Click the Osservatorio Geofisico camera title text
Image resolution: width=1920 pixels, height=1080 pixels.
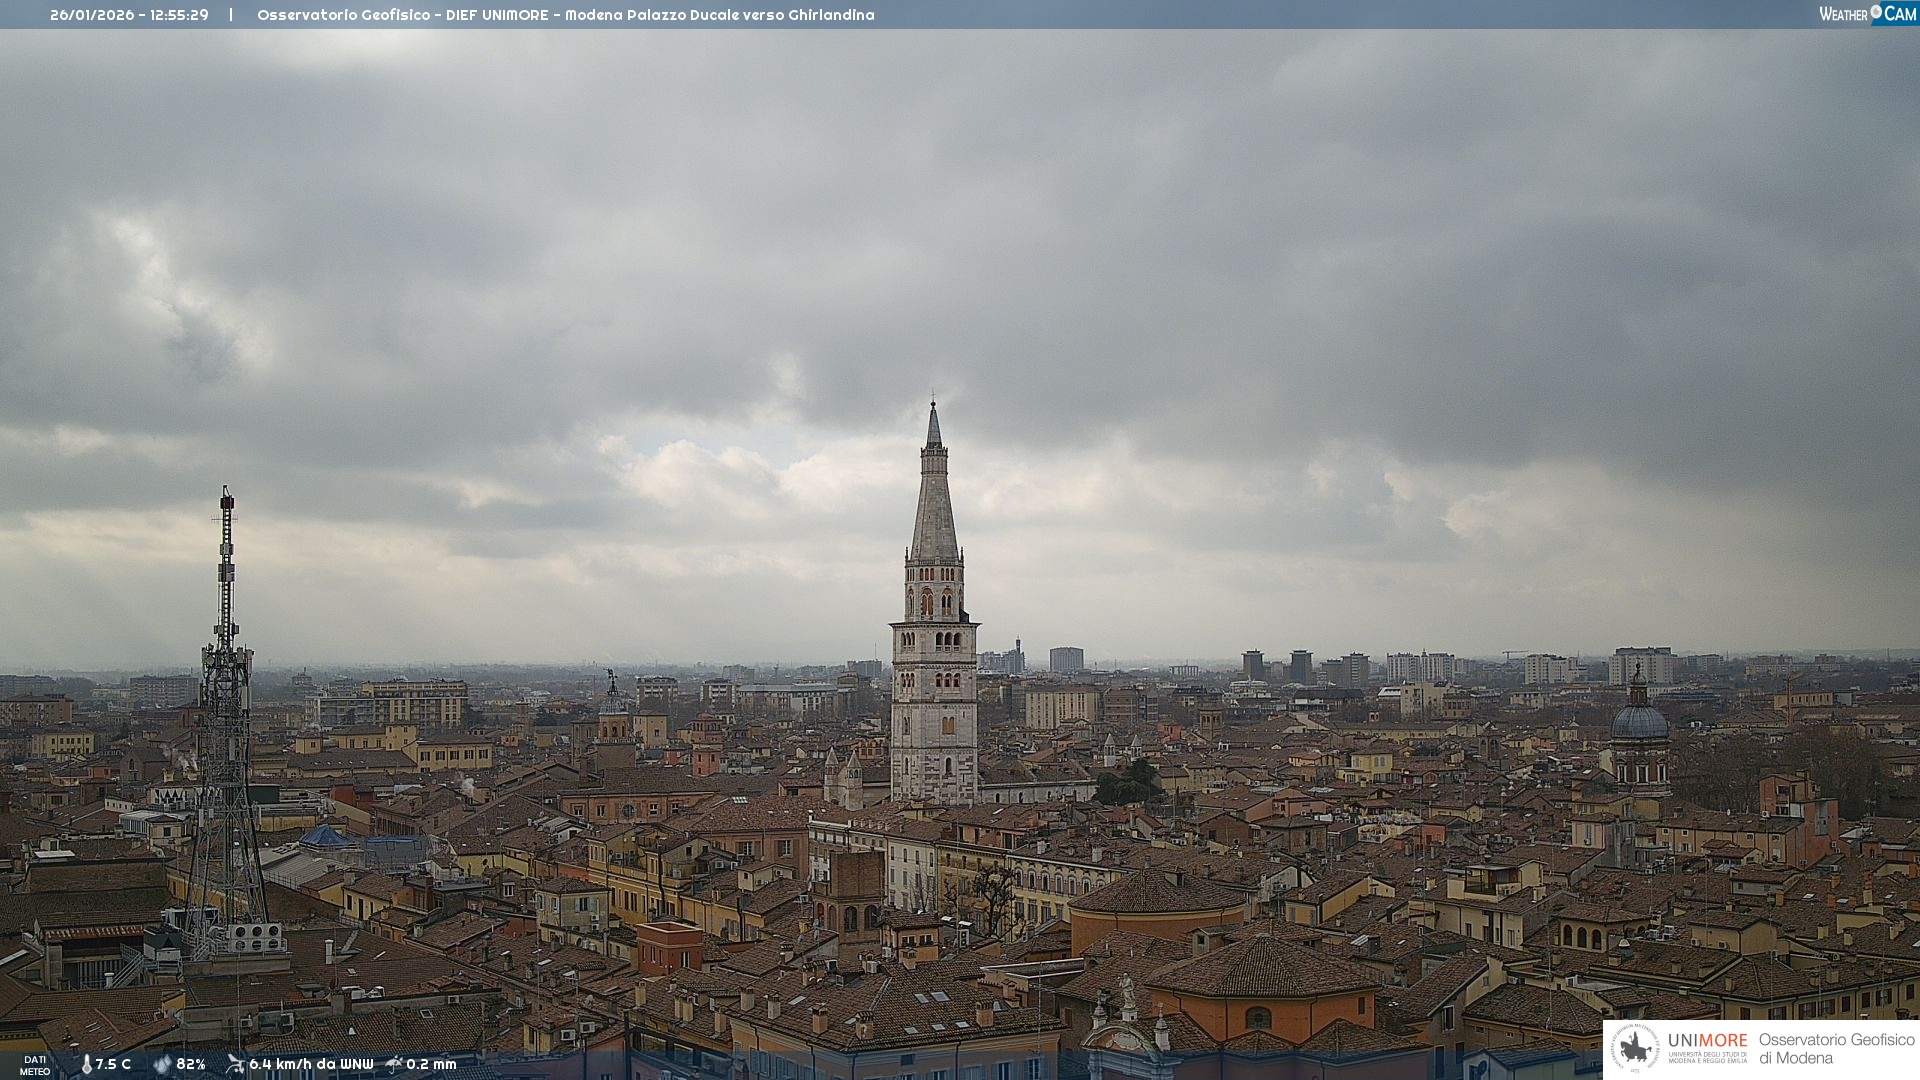[x=565, y=15]
